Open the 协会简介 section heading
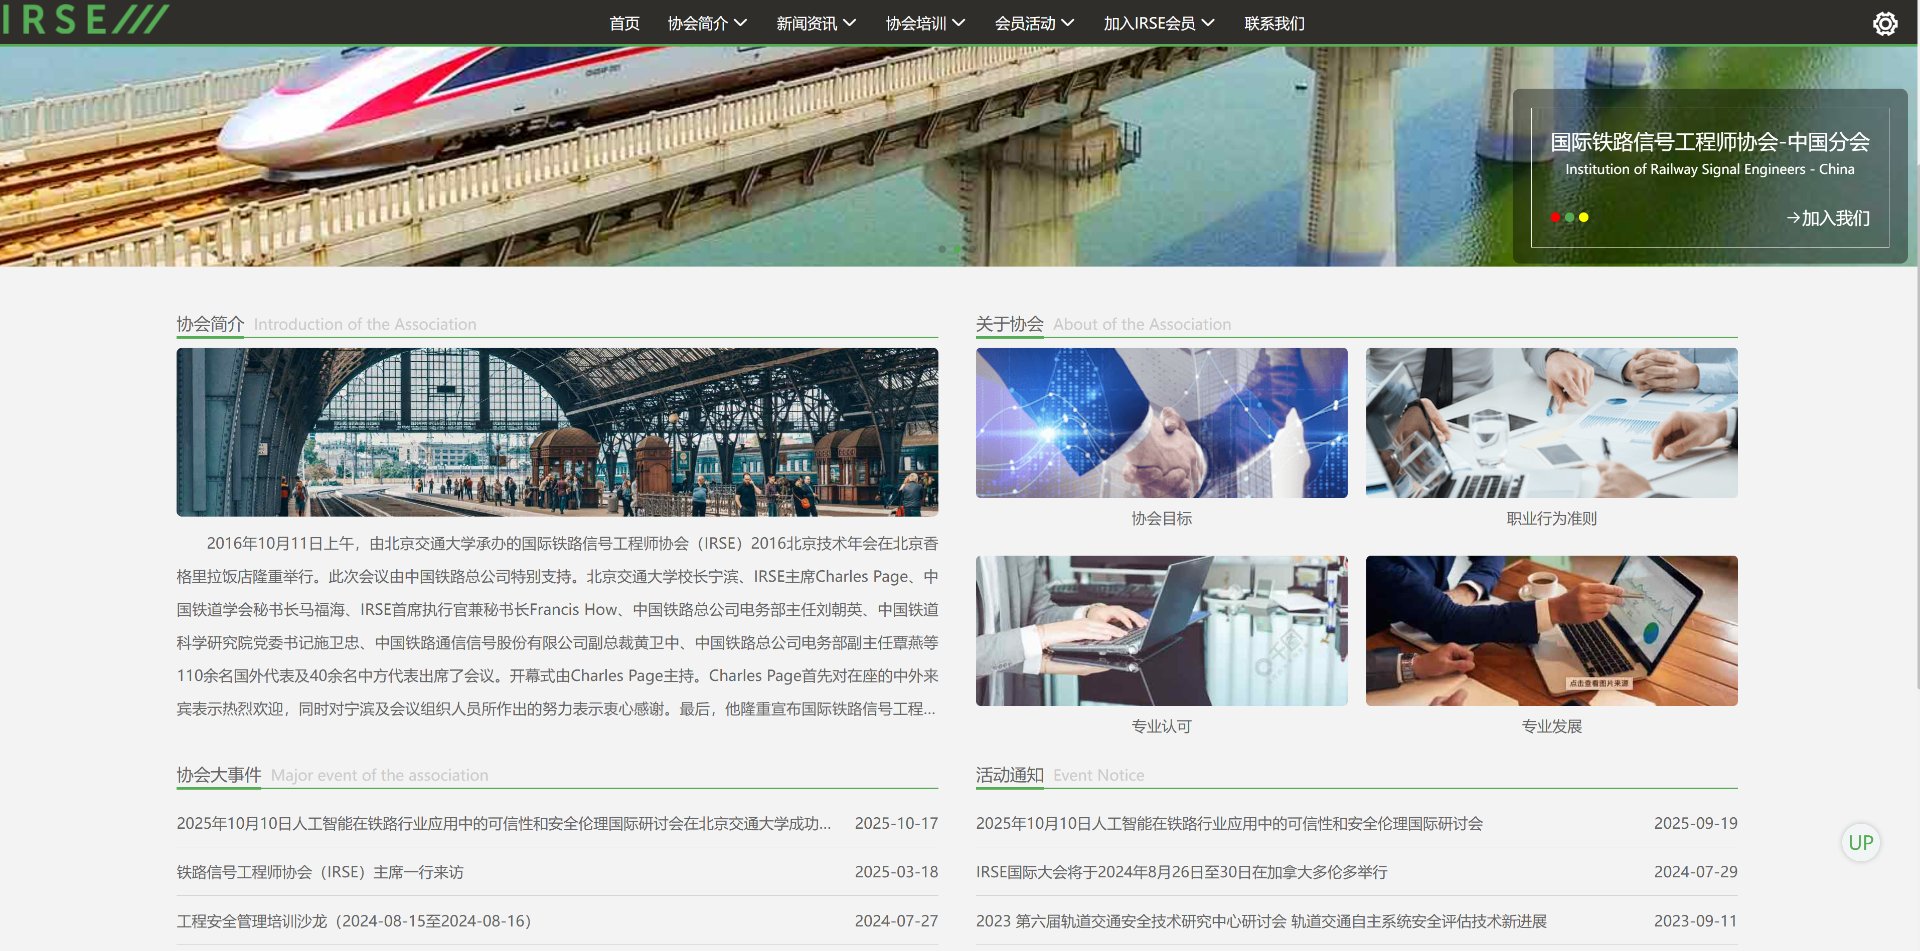1920x951 pixels. point(210,324)
